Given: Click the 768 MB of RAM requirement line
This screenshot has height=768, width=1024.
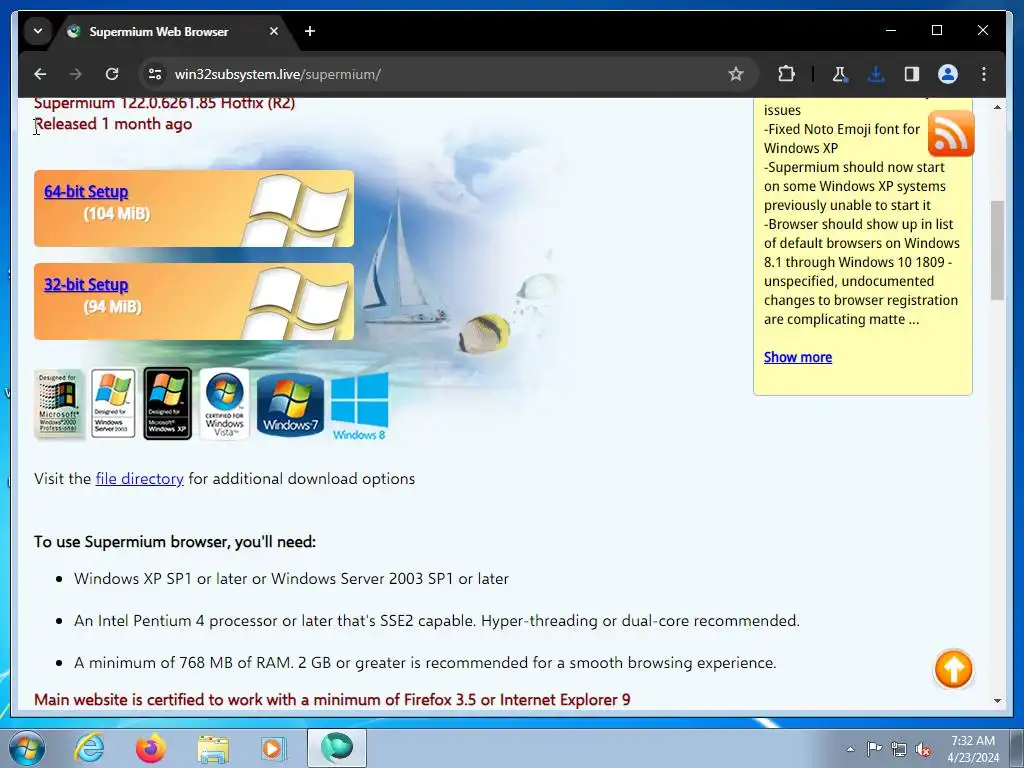Looking at the screenshot, I should coord(425,663).
